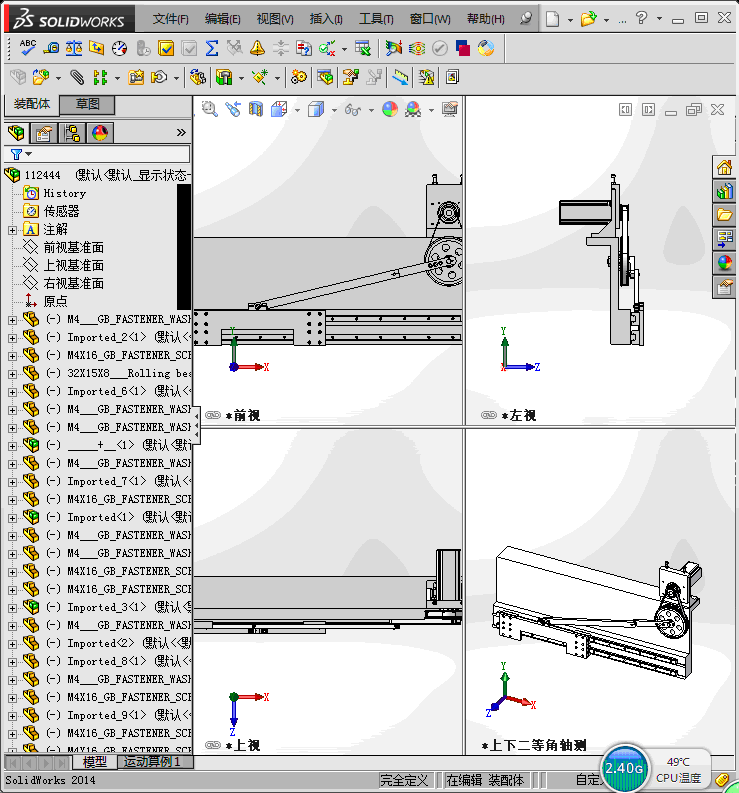Expand the 32X15X8 Rolling bearing node
This screenshot has height=793, width=739.
pyautogui.click(x=12, y=374)
